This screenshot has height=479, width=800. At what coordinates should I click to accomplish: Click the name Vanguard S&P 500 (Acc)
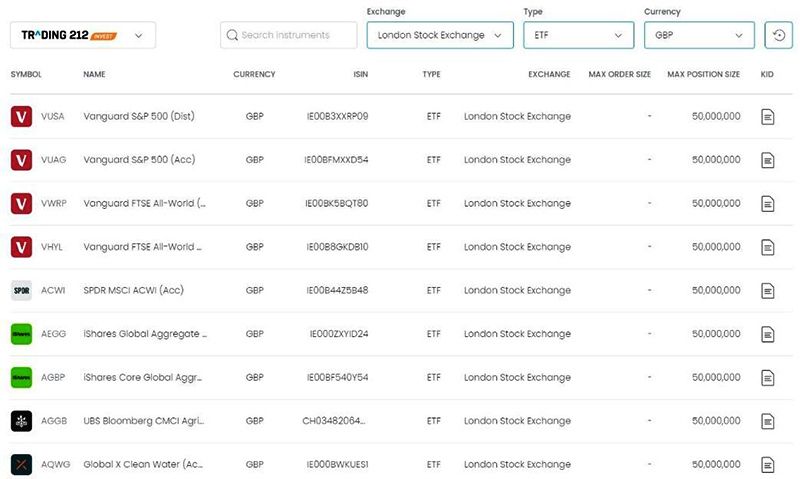click(139, 160)
